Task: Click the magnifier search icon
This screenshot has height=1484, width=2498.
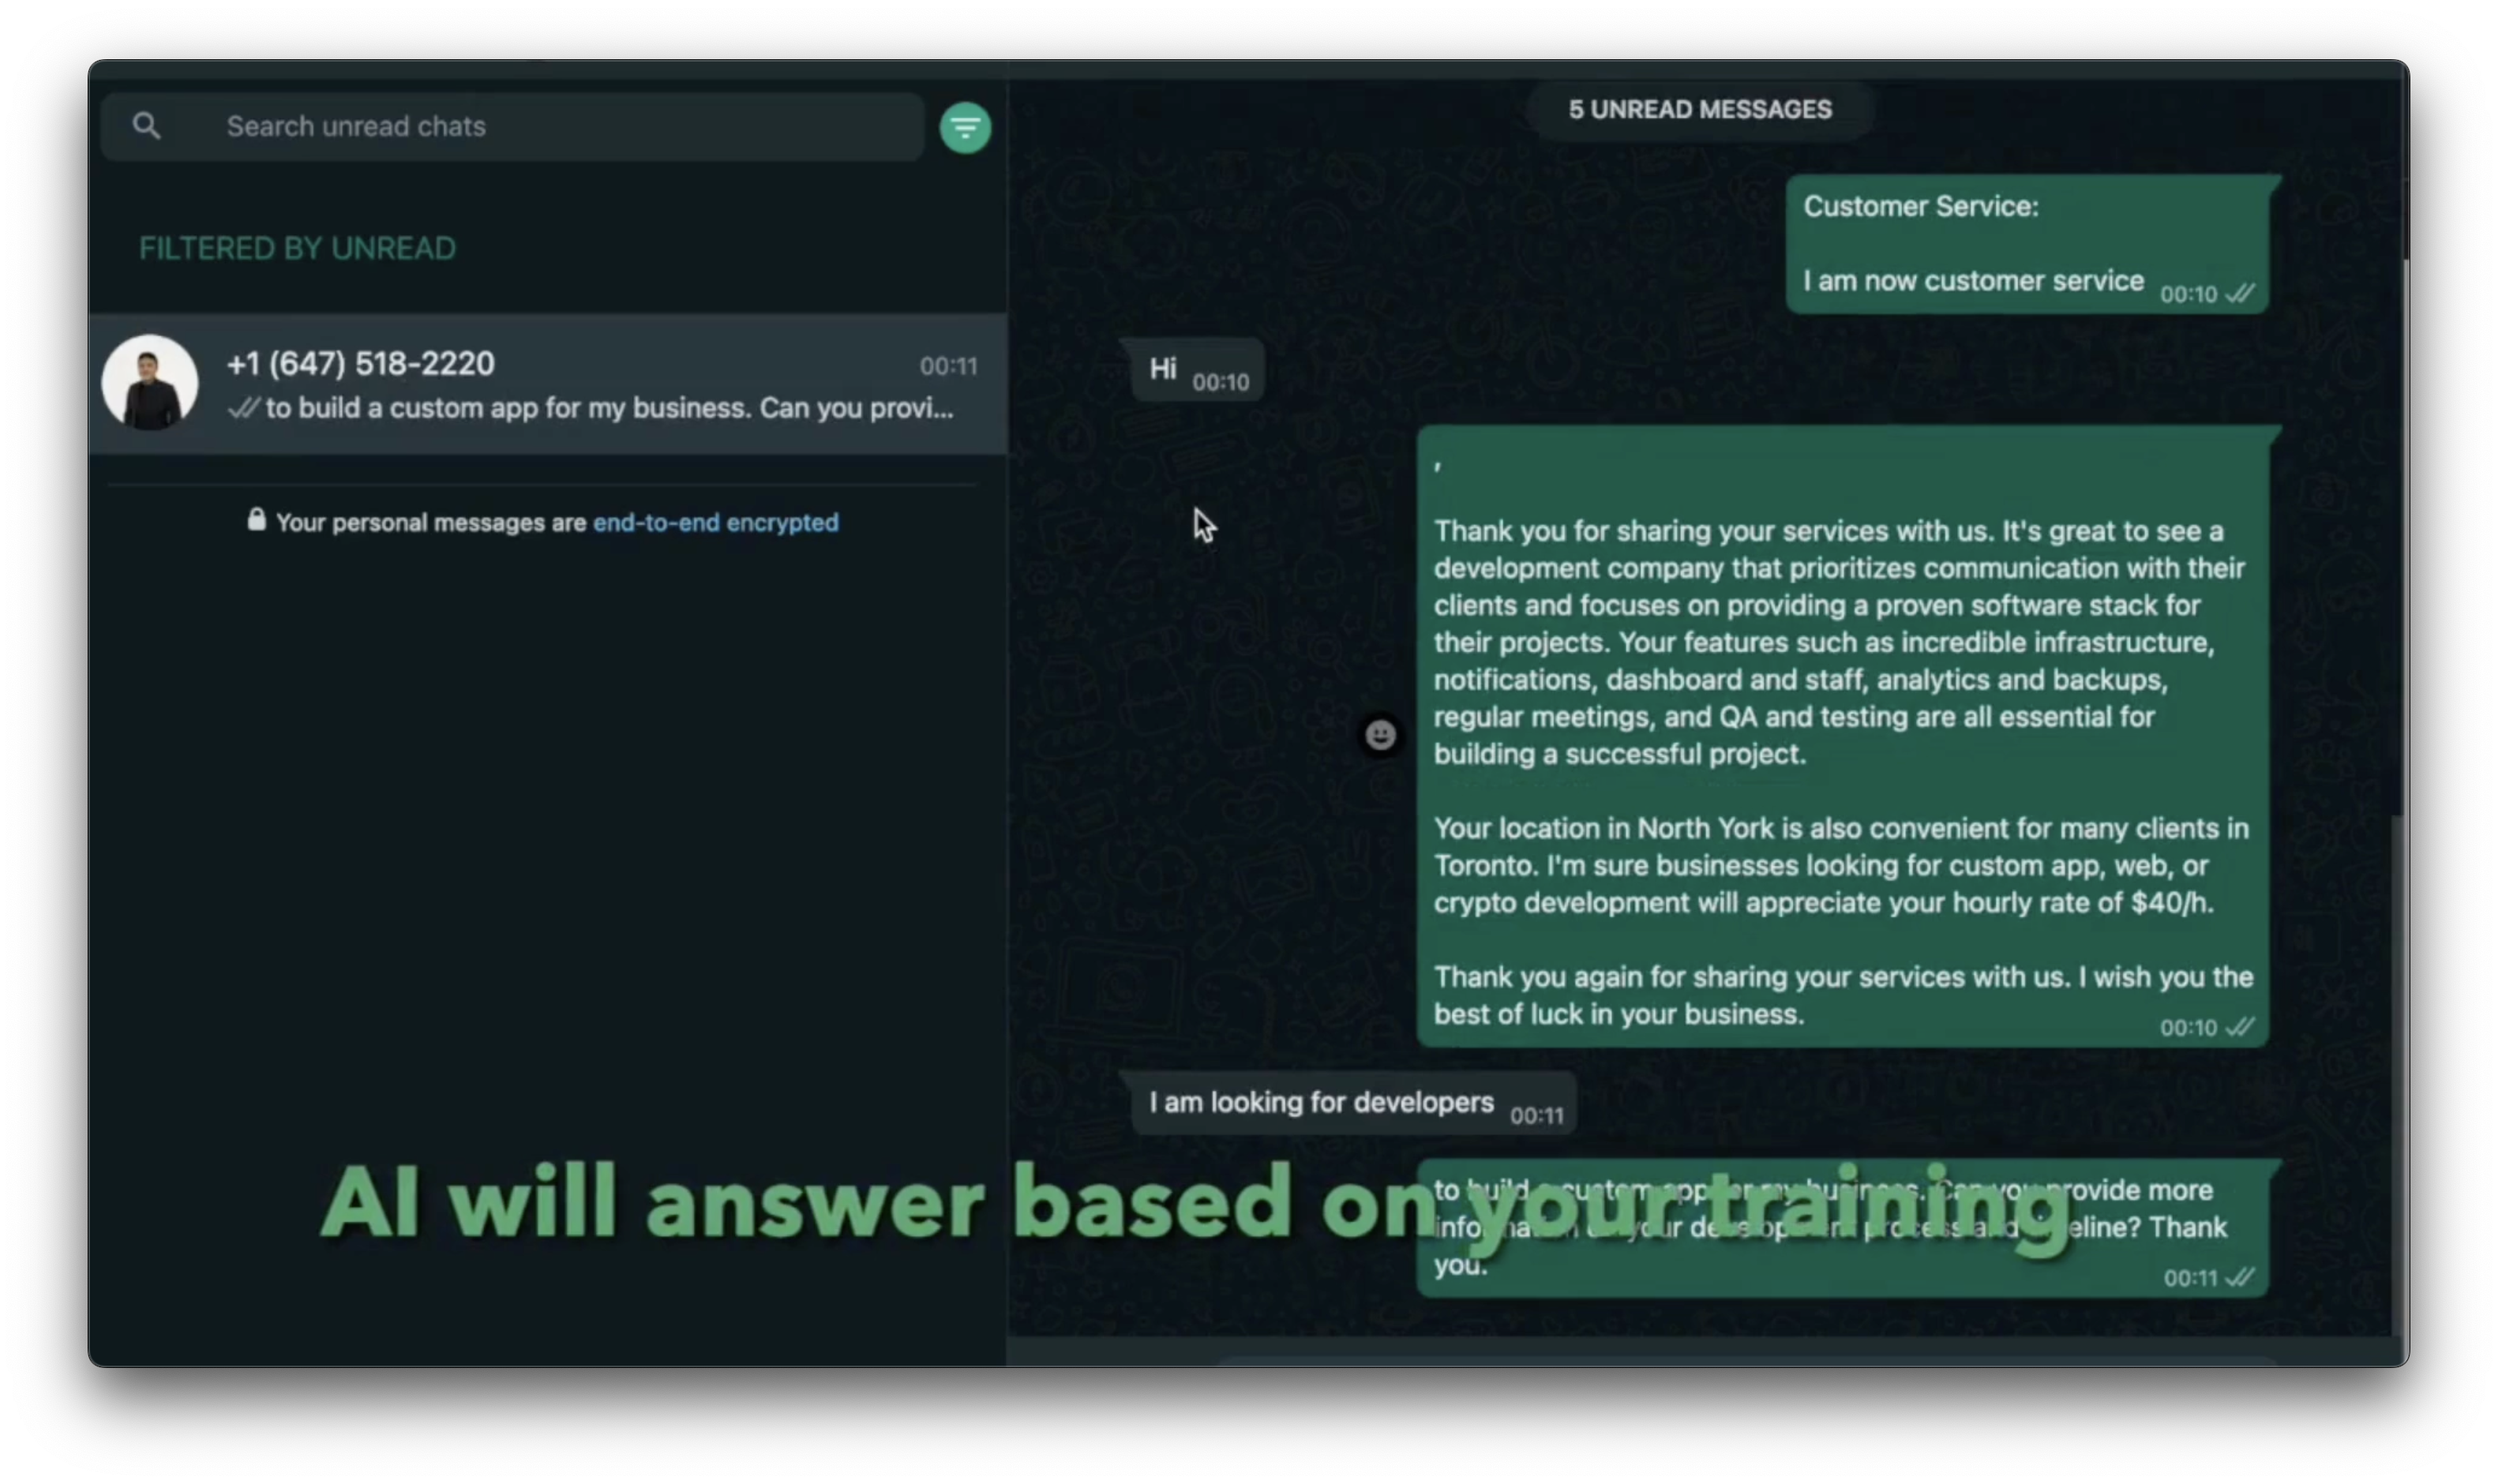Action: tap(146, 126)
